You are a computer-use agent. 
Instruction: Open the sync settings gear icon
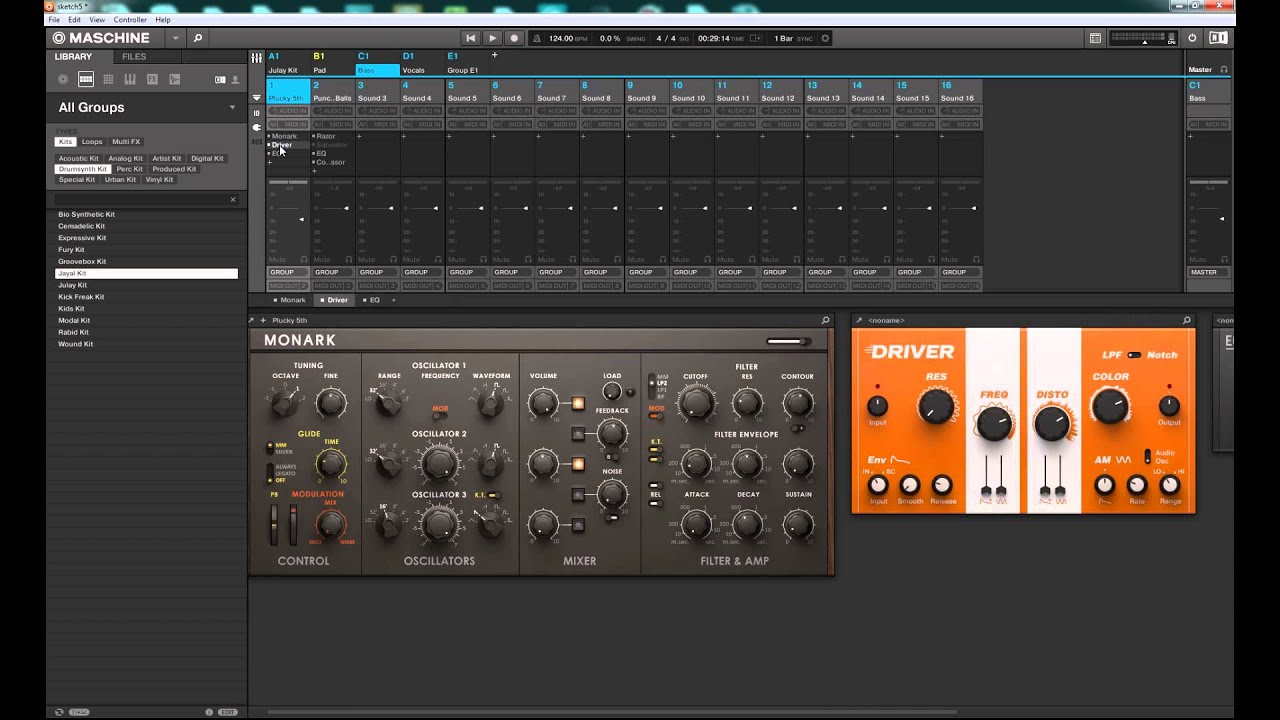[825, 38]
